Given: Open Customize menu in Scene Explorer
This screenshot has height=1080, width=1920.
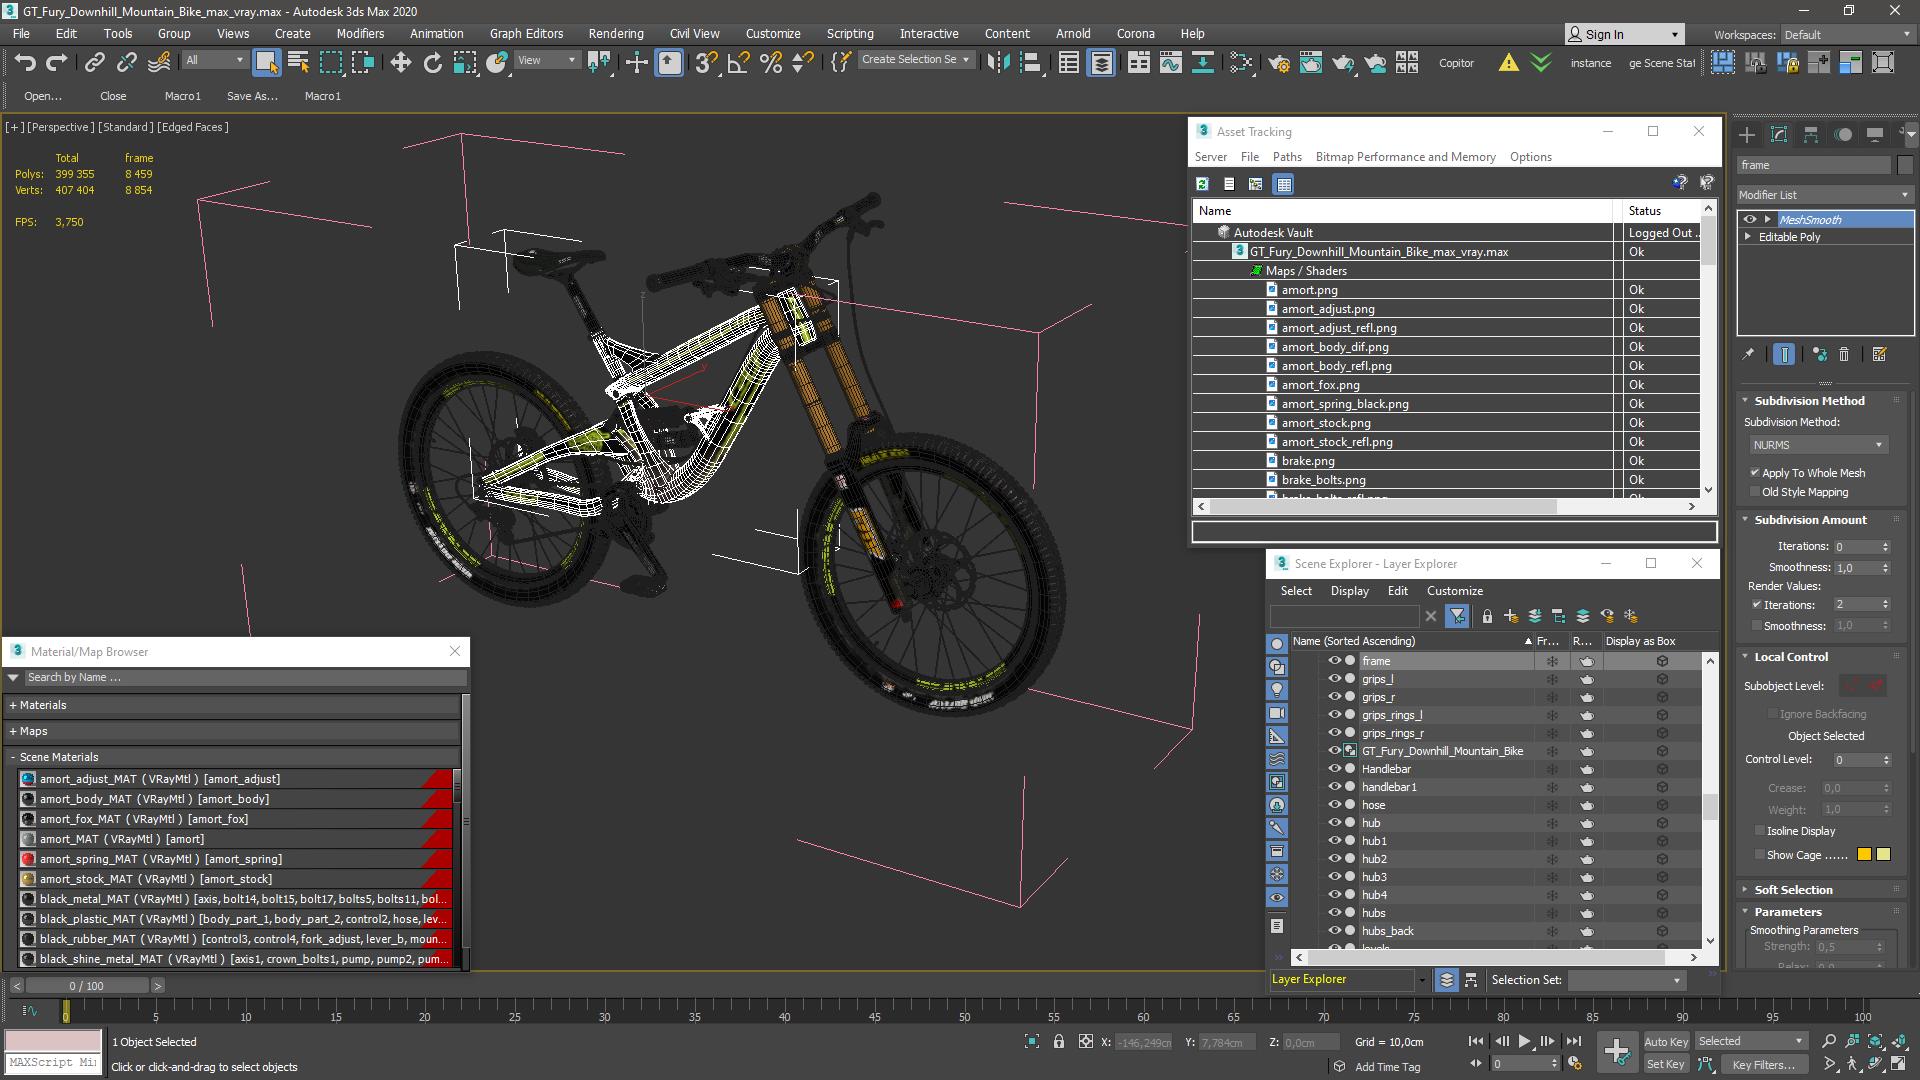Looking at the screenshot, I should tap(1455, 591).
